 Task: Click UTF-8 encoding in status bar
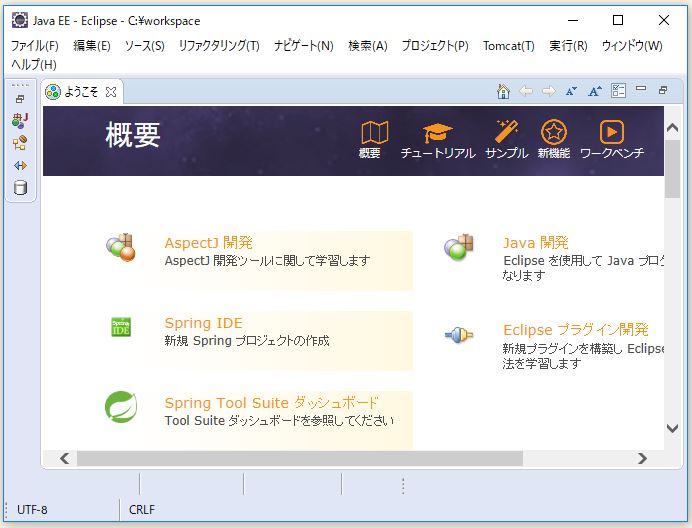point(32,509)
